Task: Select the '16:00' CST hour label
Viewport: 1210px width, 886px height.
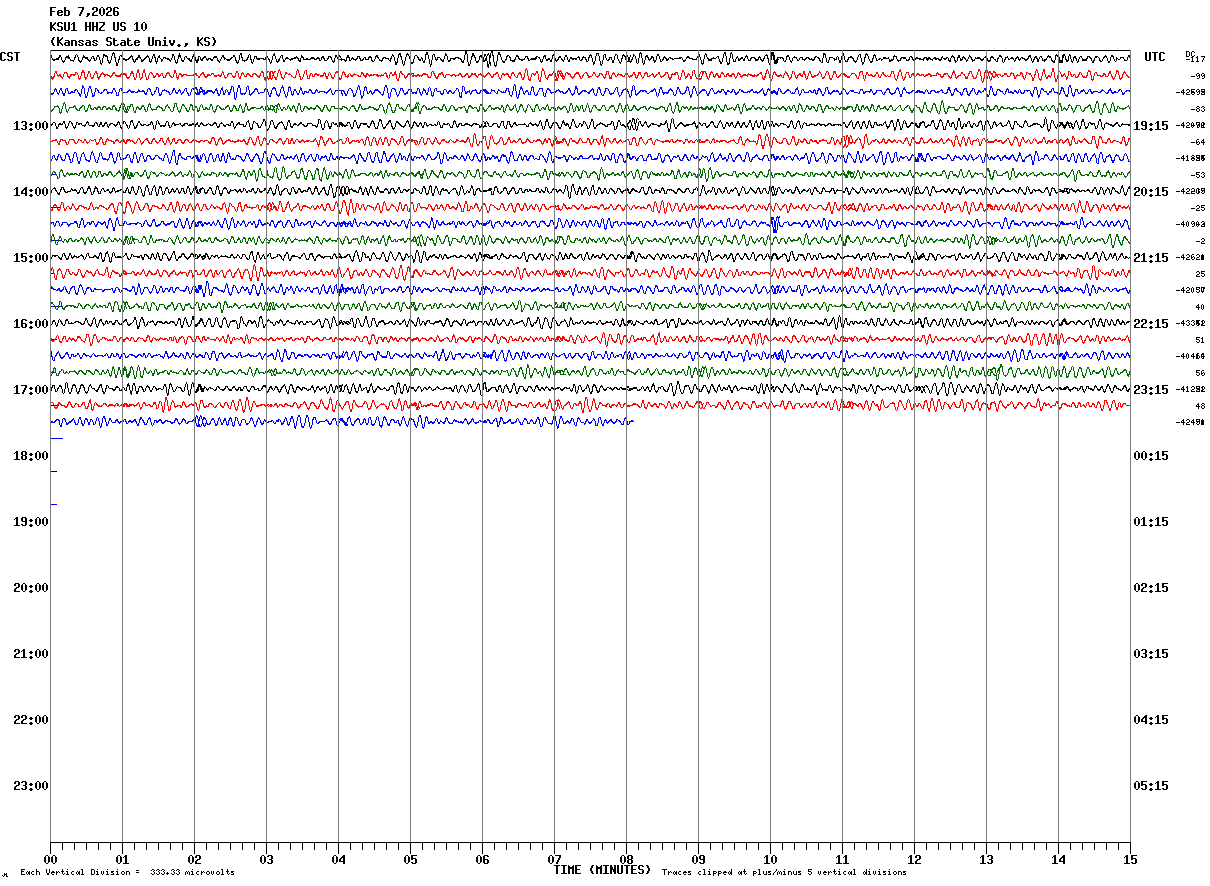Action: tap(31, 324)
